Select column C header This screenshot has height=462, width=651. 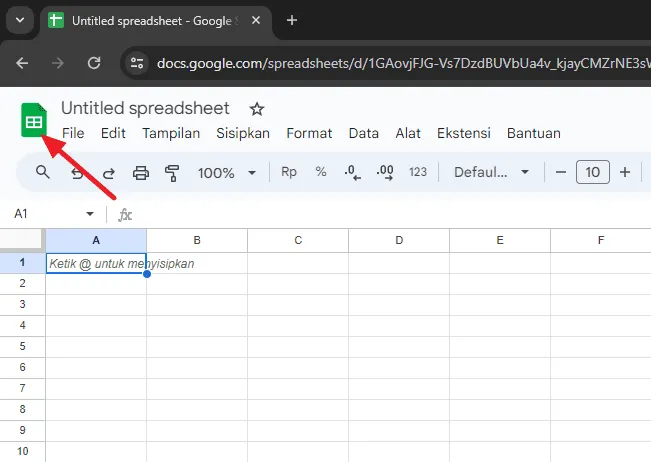coord(298,240)
